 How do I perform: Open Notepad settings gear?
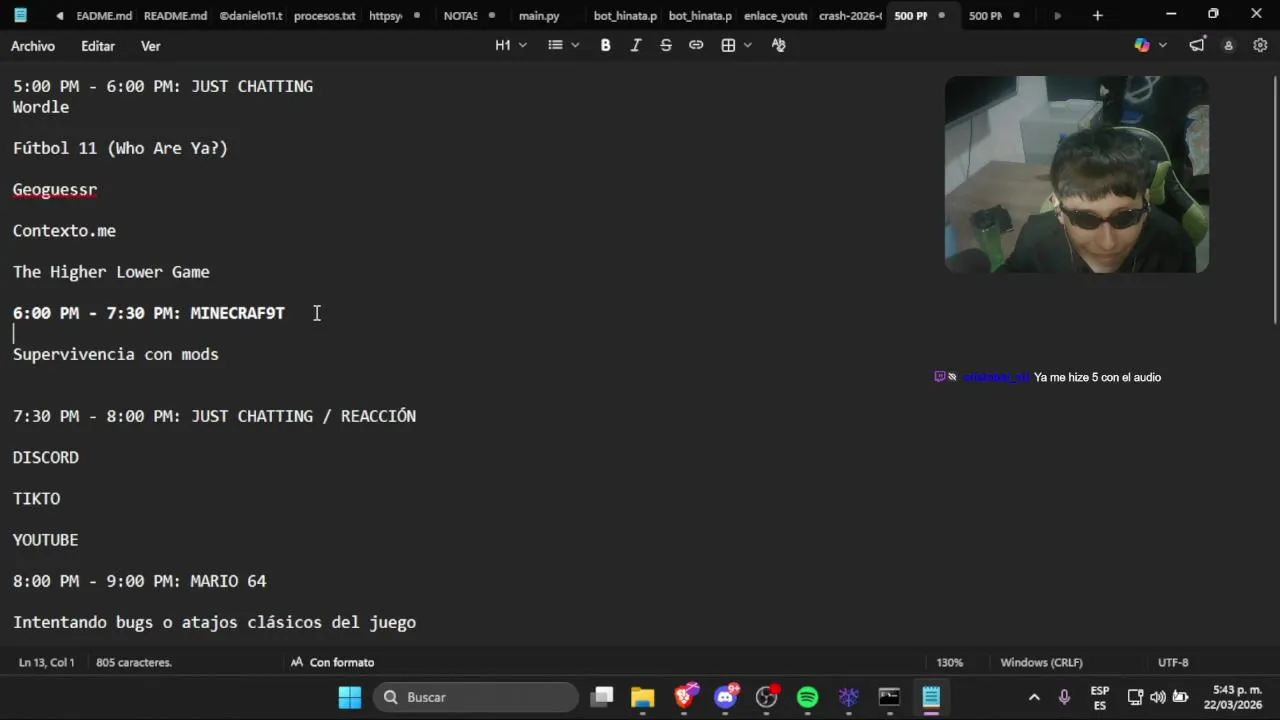pyautogui.click(x=1260, y=45)
